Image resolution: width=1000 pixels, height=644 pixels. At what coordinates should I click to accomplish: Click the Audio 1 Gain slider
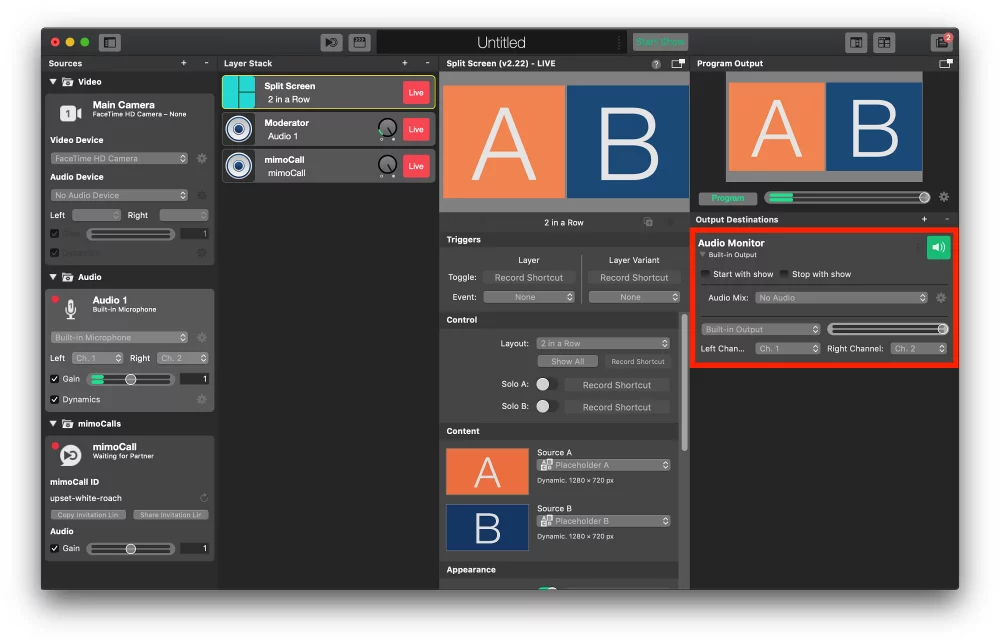click(131, 379)
